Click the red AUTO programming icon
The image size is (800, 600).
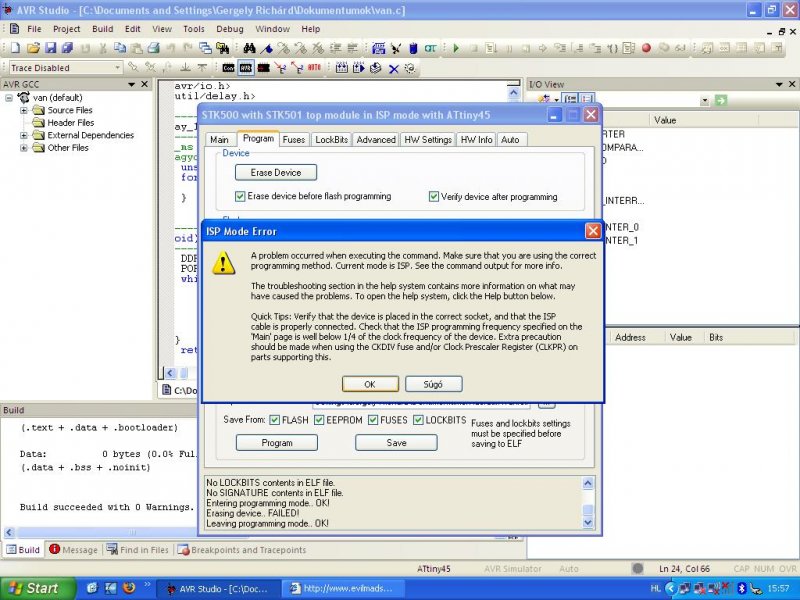314,67
